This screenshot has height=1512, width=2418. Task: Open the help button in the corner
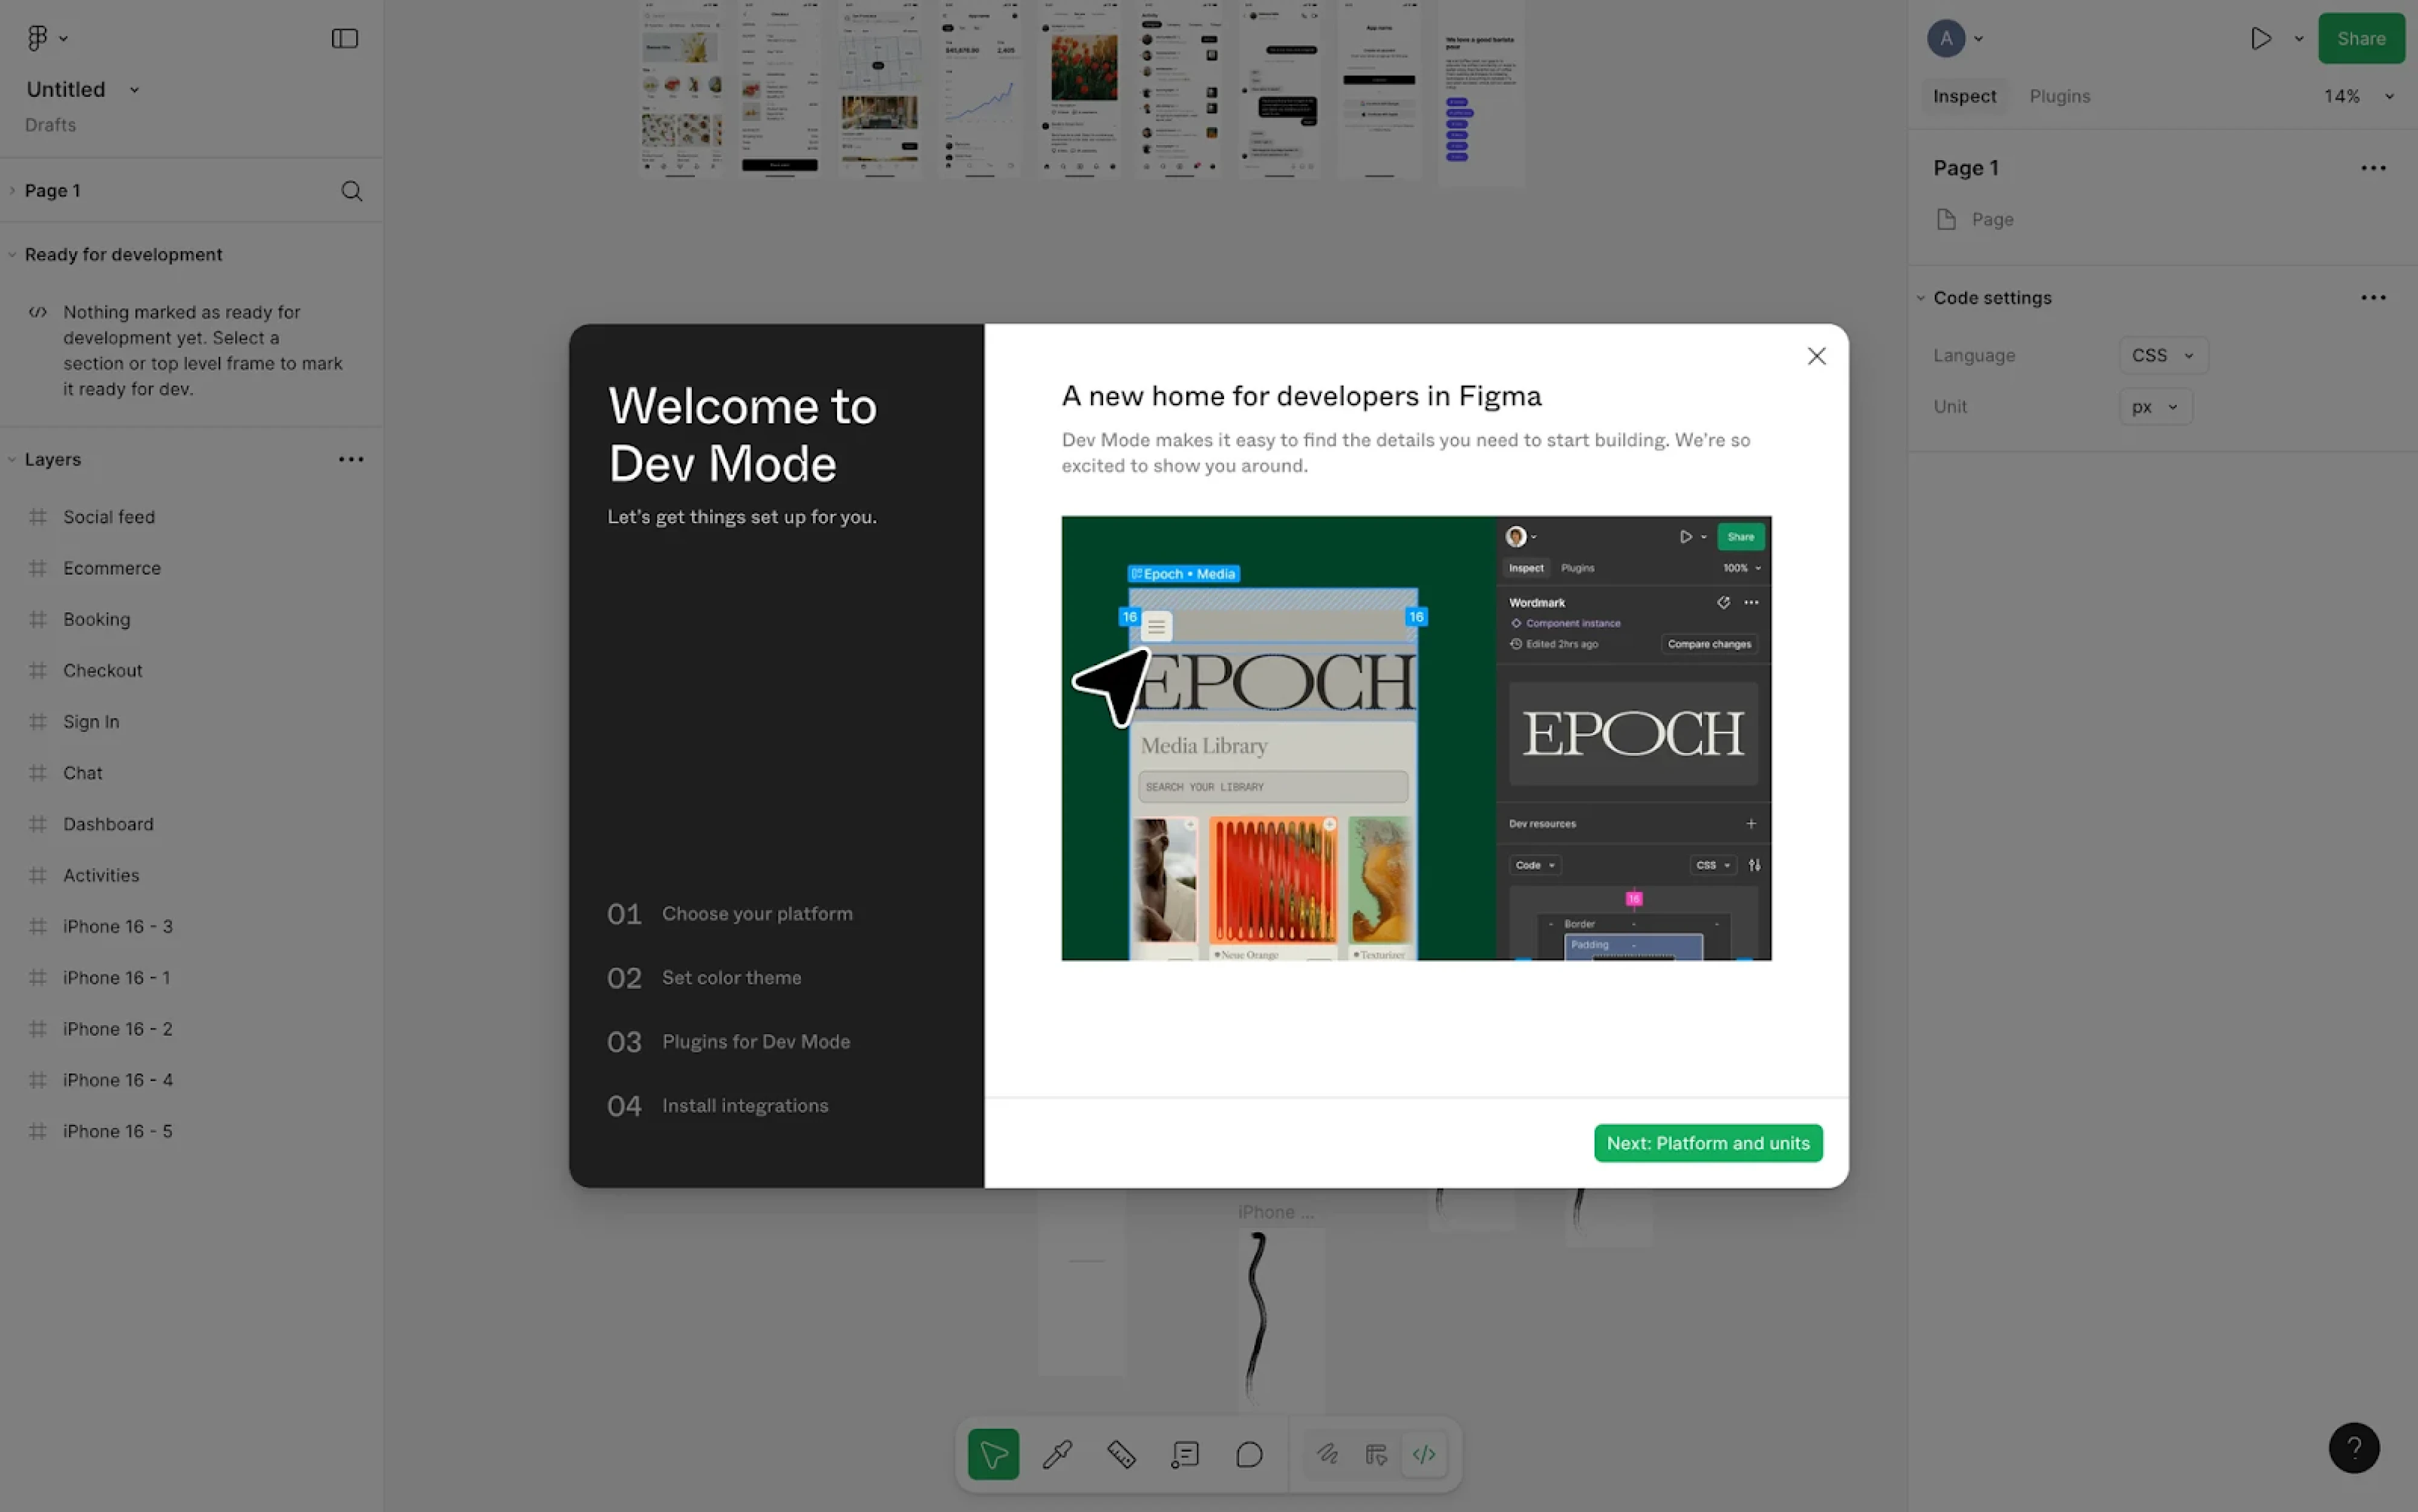pos(2355,1447)
